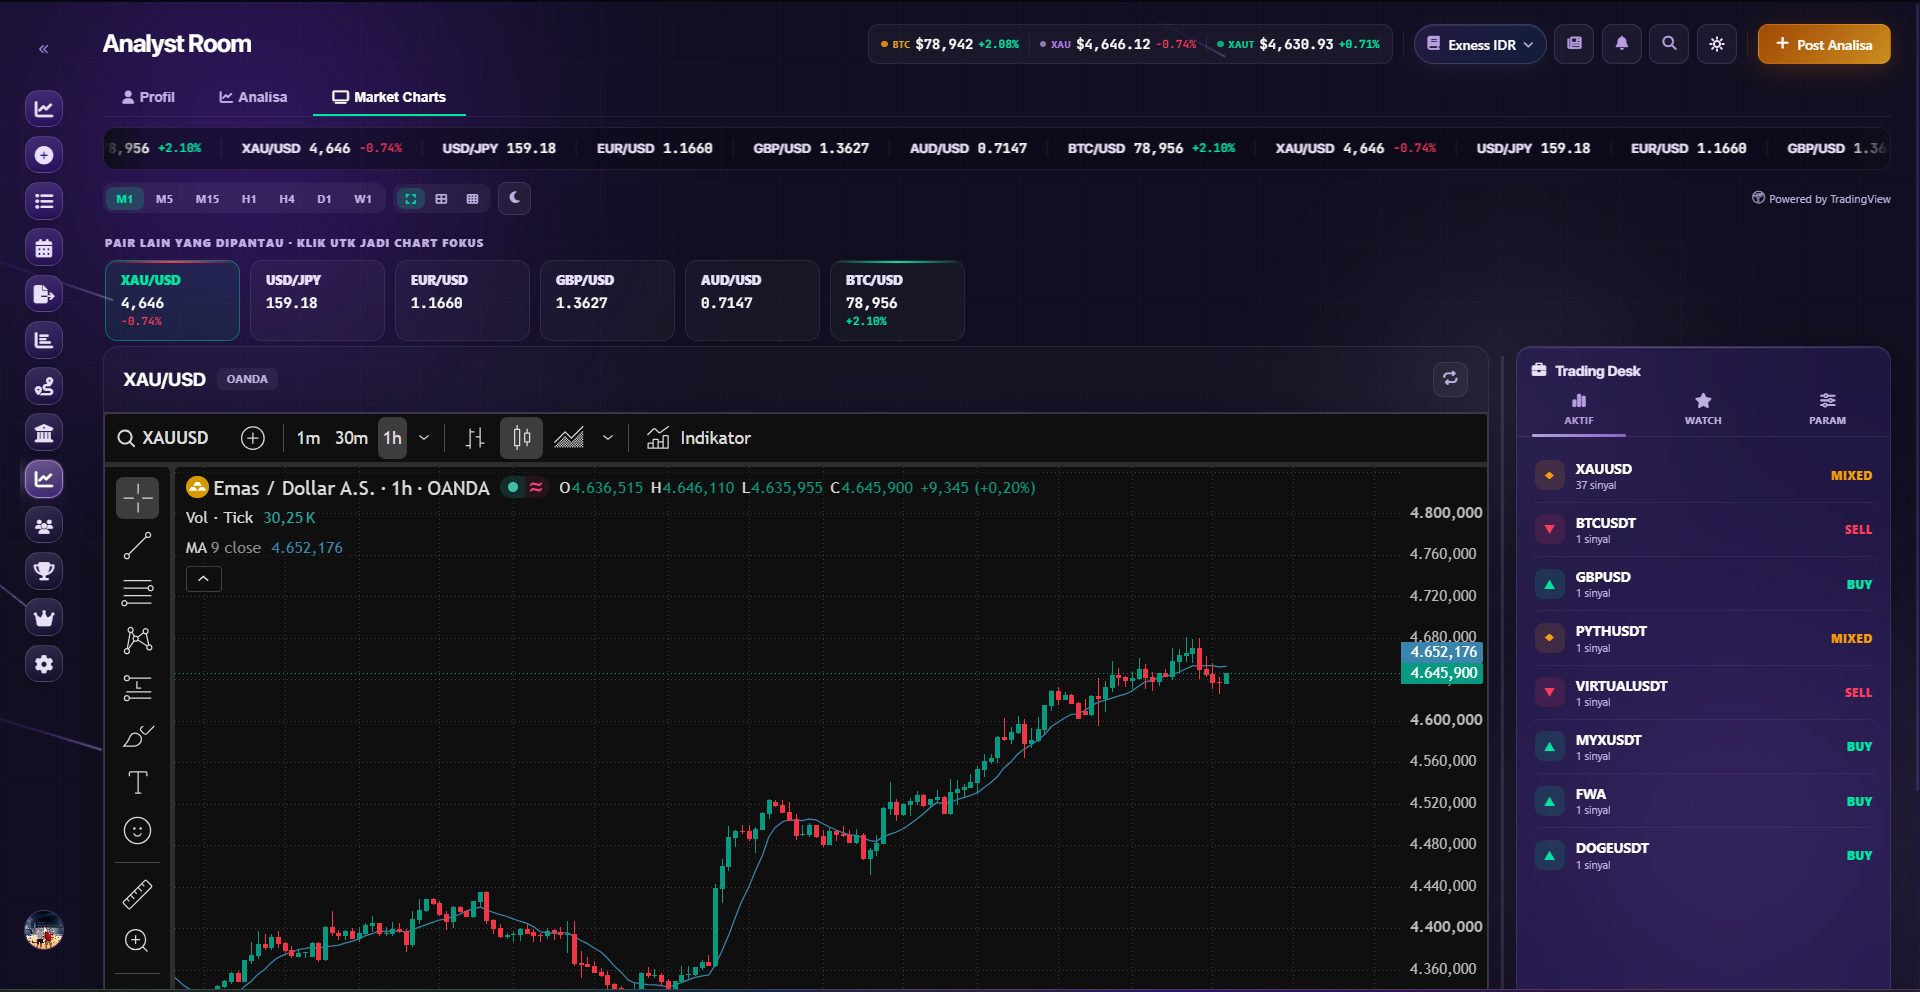Activate the zoom in tool

[138, 941]
